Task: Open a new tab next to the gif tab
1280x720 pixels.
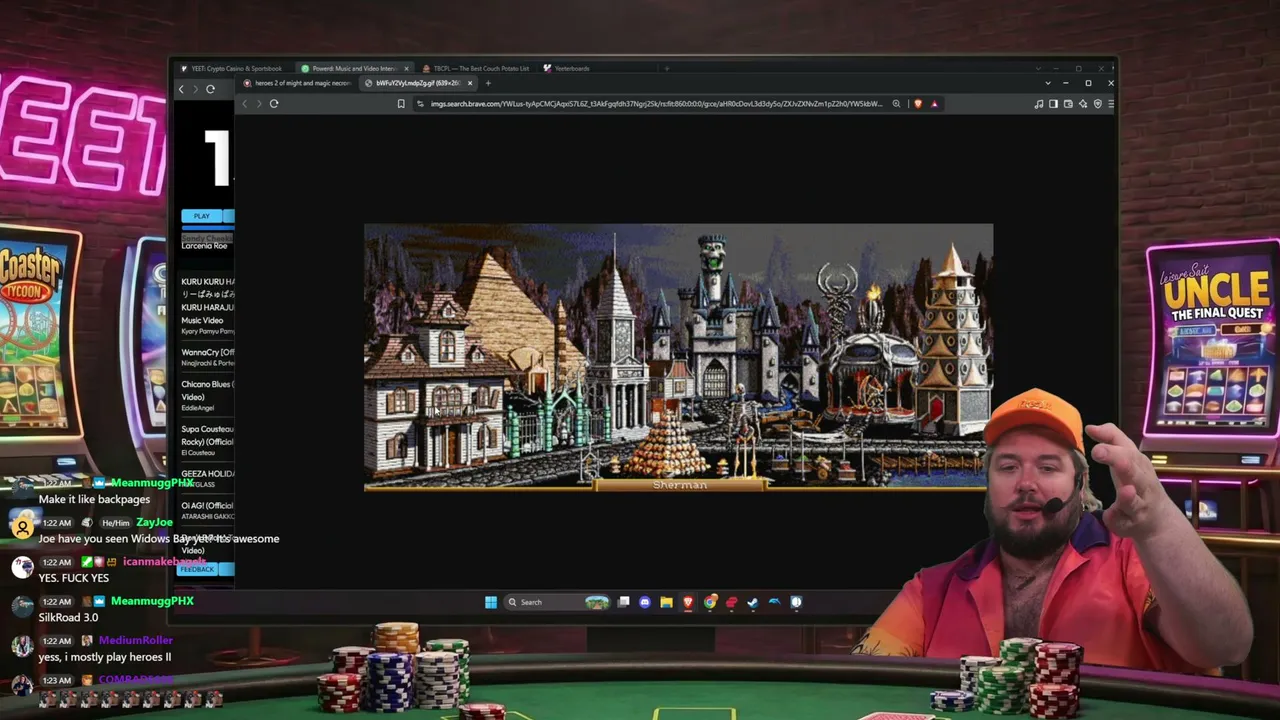Action: tap(488, 83)
